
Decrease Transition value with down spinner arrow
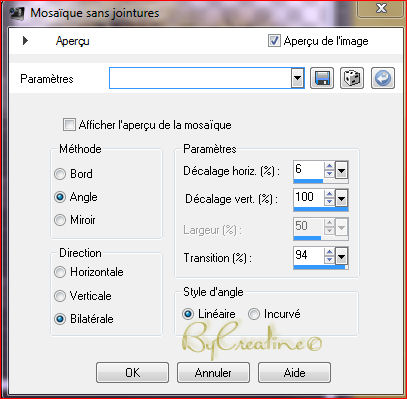click(x=329, y=260)
